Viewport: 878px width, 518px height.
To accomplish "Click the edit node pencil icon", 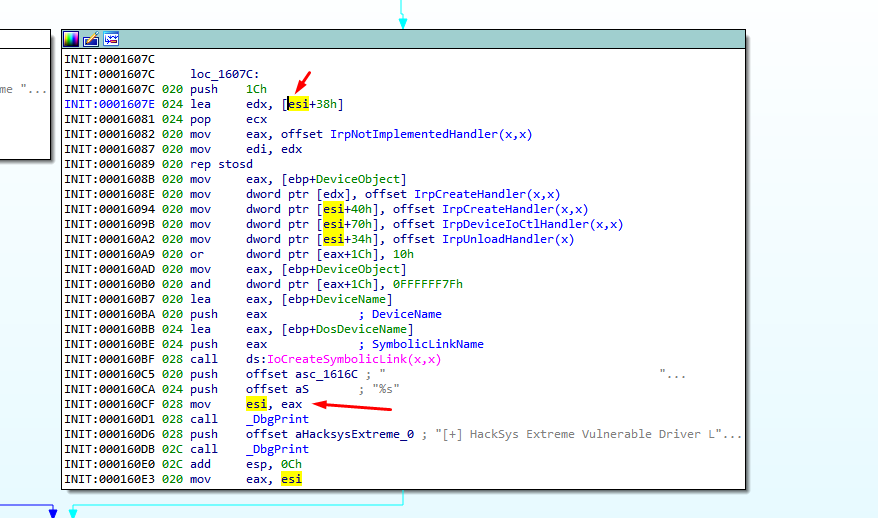I will pos(90,39).
